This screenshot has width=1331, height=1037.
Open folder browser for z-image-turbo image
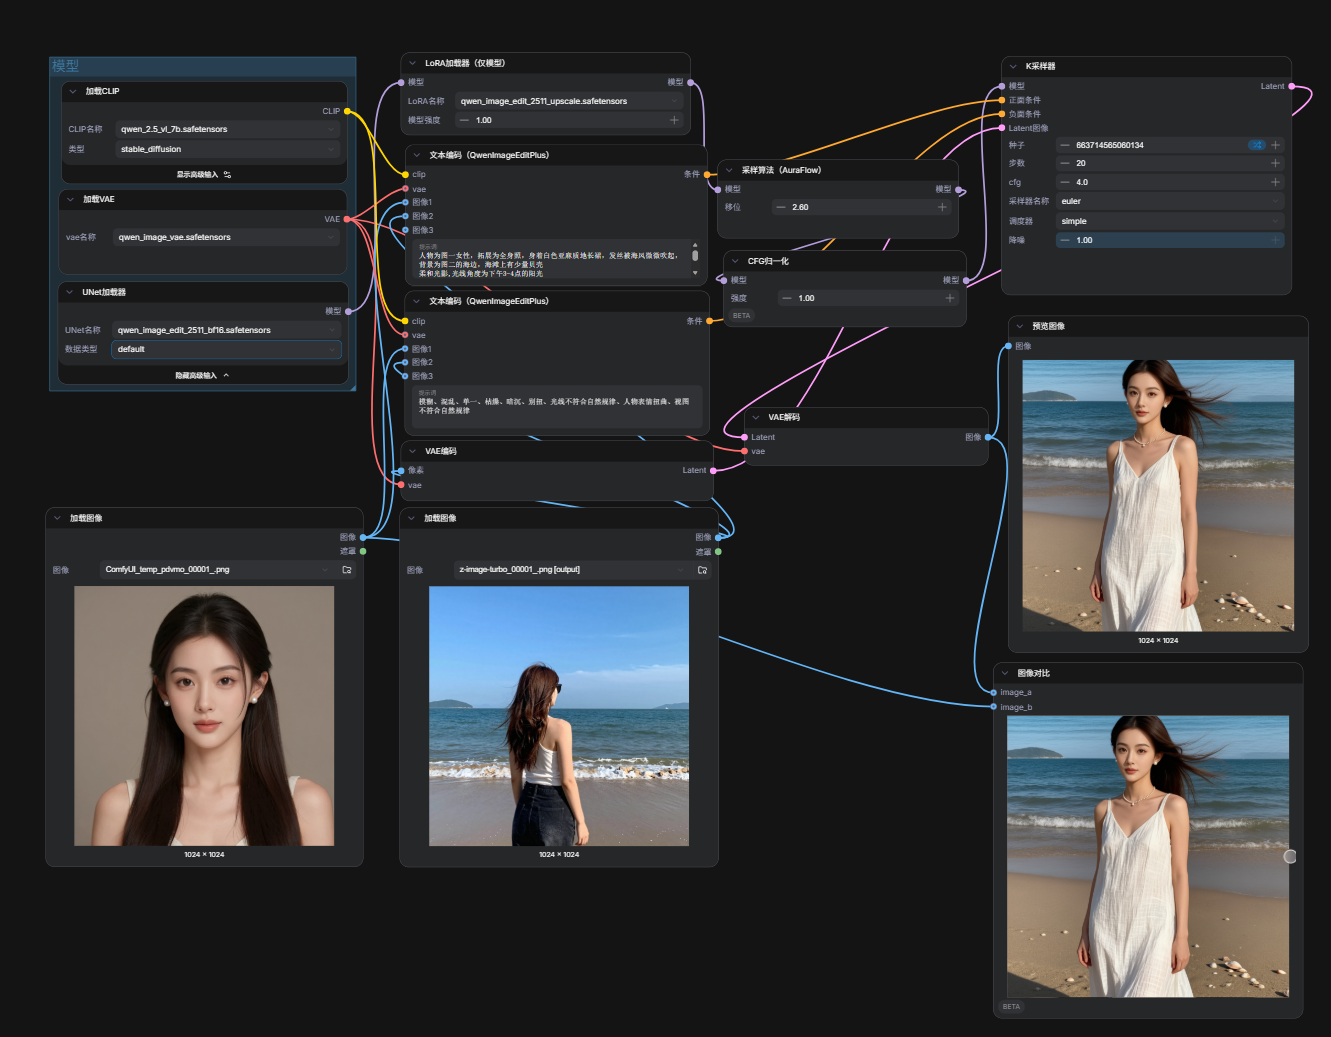click(702, 570)
